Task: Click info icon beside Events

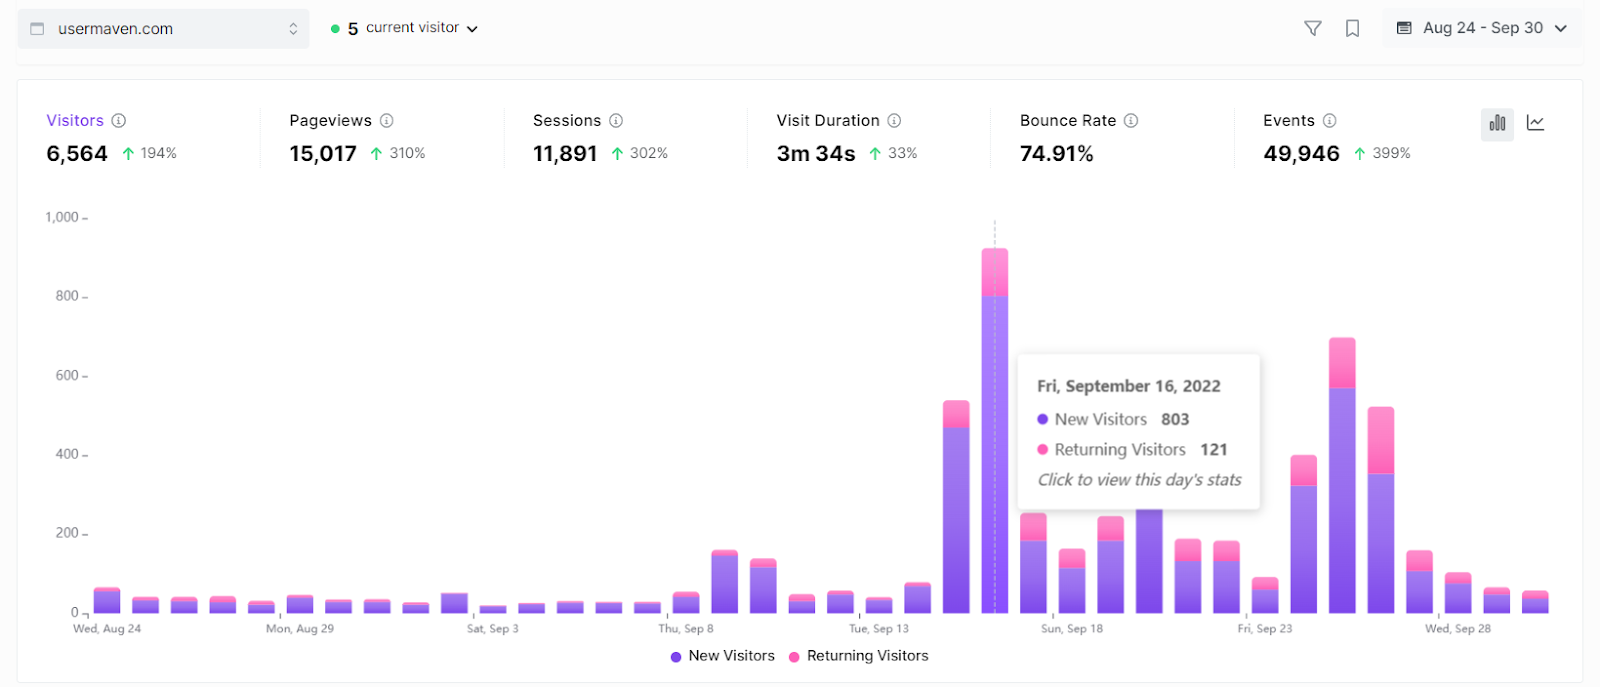Action: point(1329,121)
